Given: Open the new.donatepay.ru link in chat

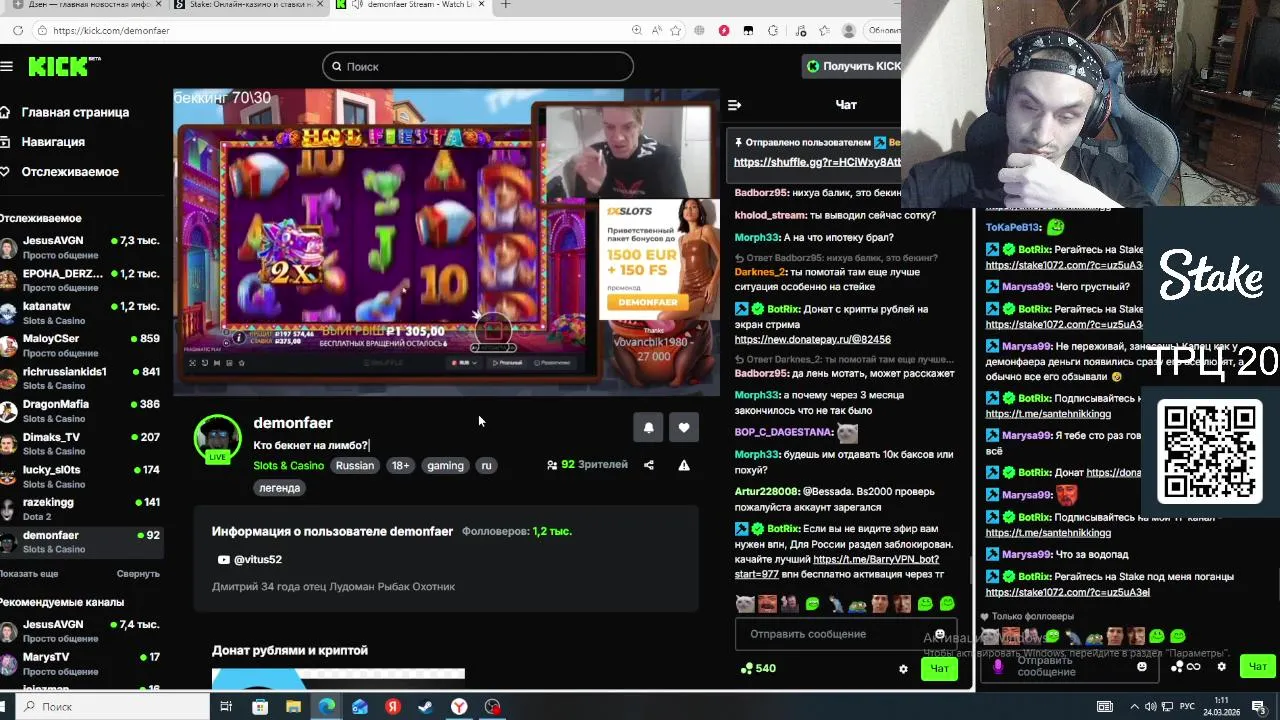Looking at the screenshot, I should pyautogui.click(x=812, y=339).
